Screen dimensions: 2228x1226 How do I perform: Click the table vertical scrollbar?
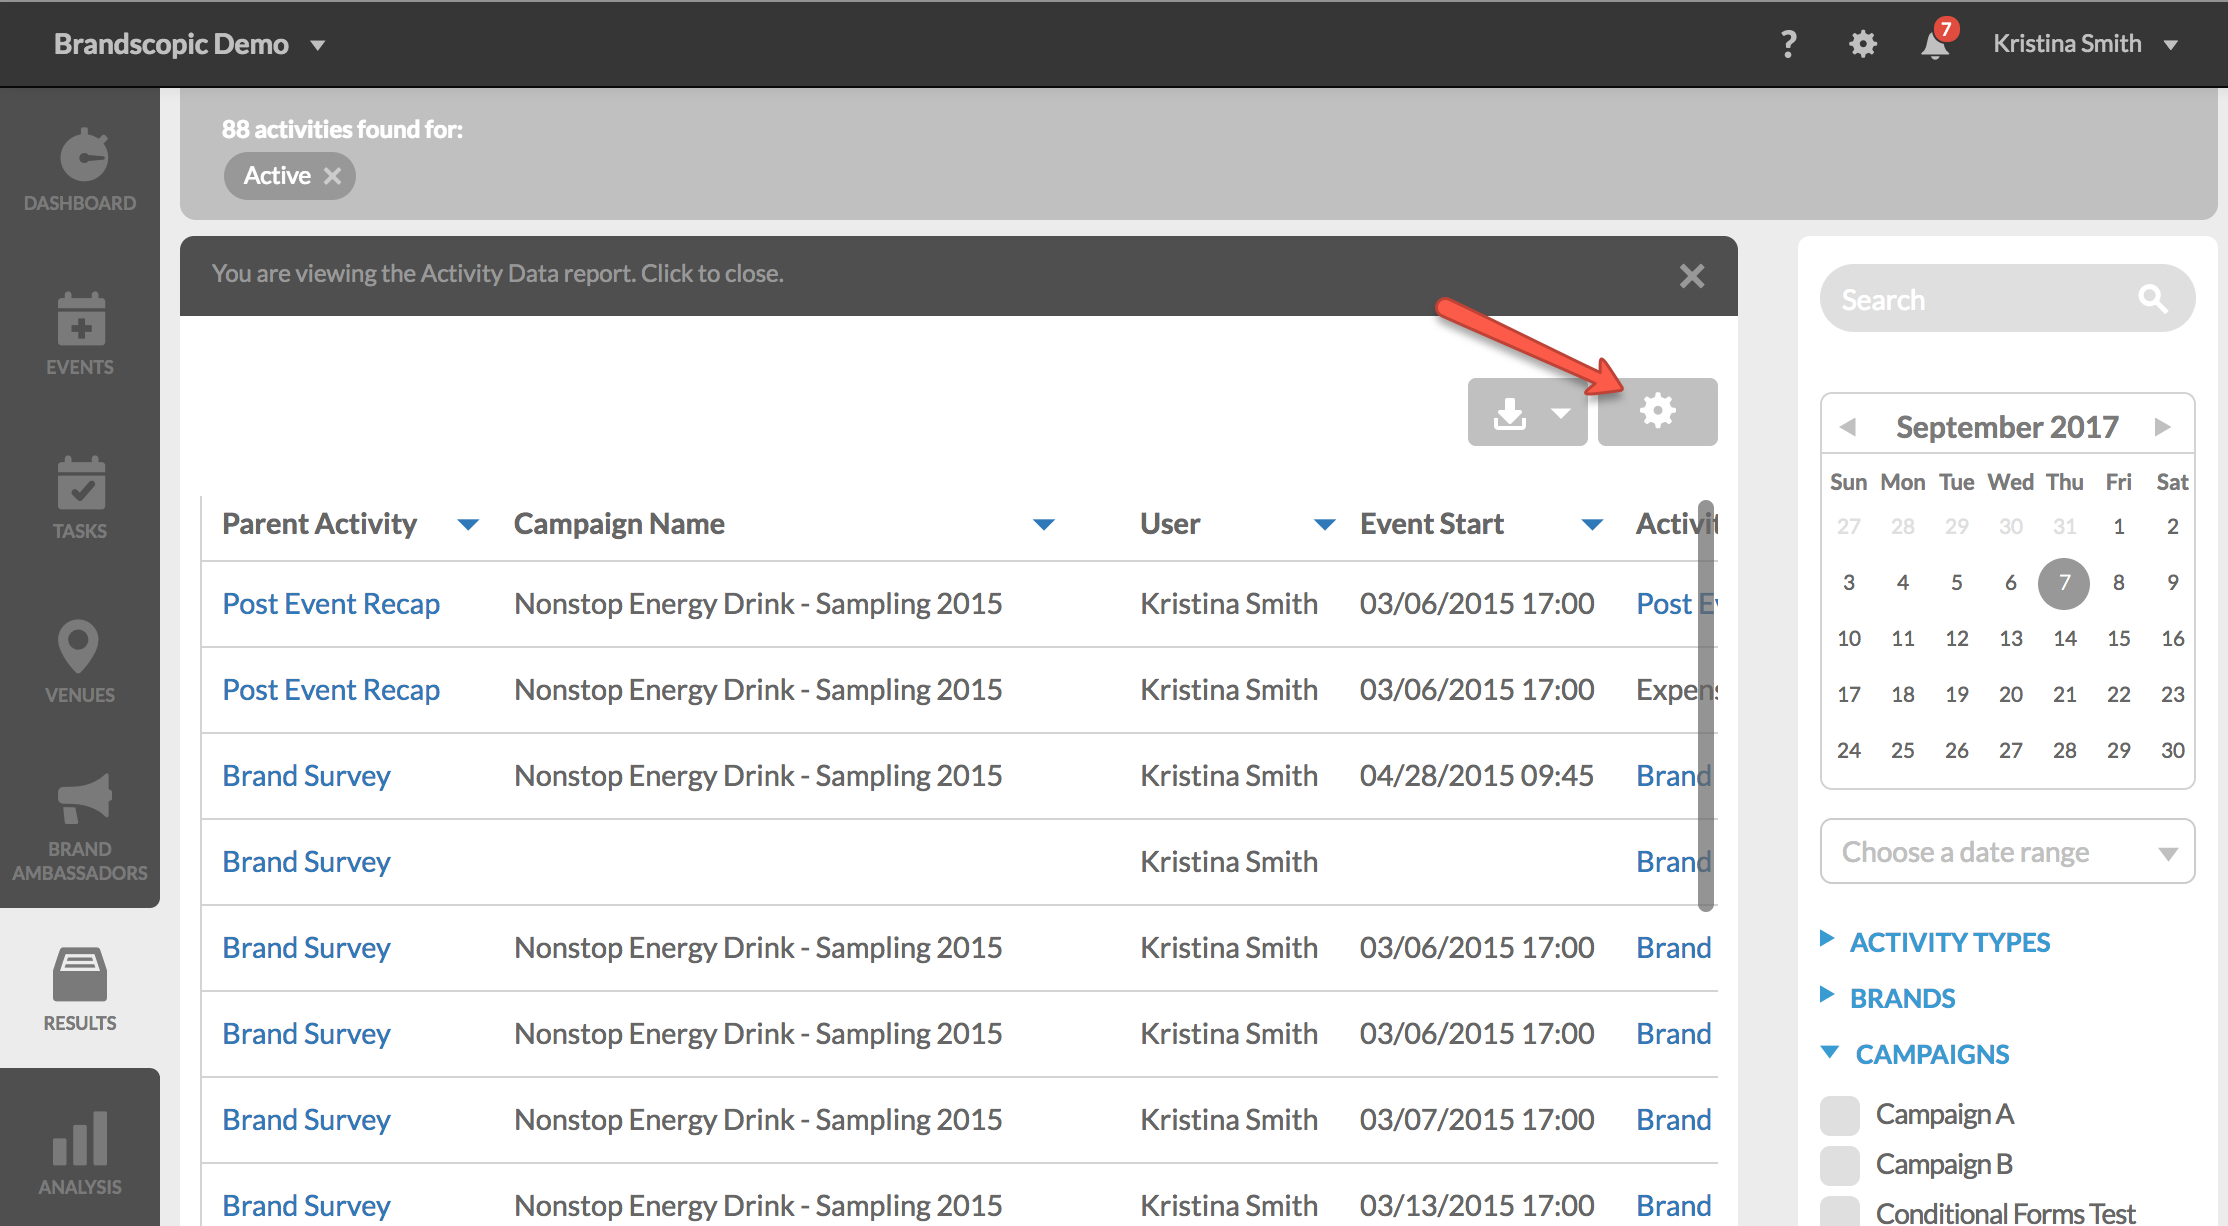[1706, 706]
